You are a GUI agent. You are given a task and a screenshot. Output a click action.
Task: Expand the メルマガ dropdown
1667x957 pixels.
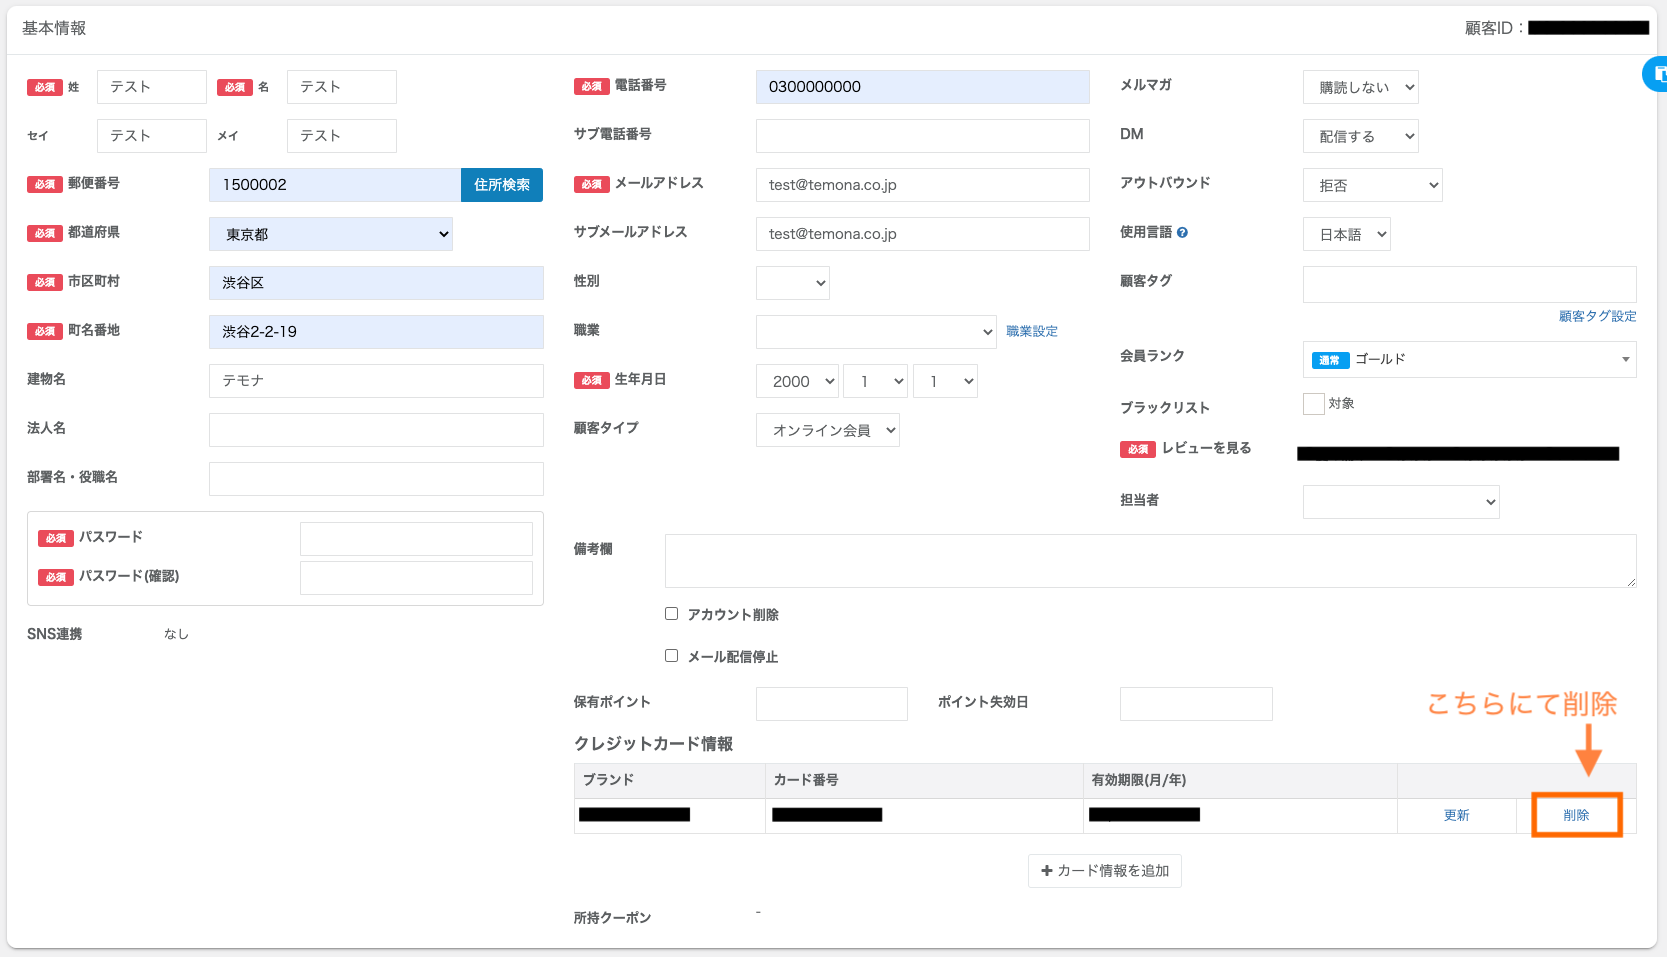1360,87
